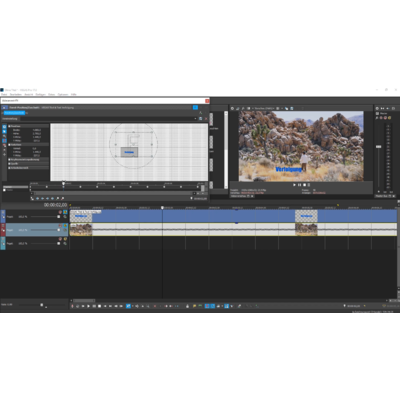Open the Ansicht menu
The width and height of the screenshot is (400, 400).
(x=29, y=95)
